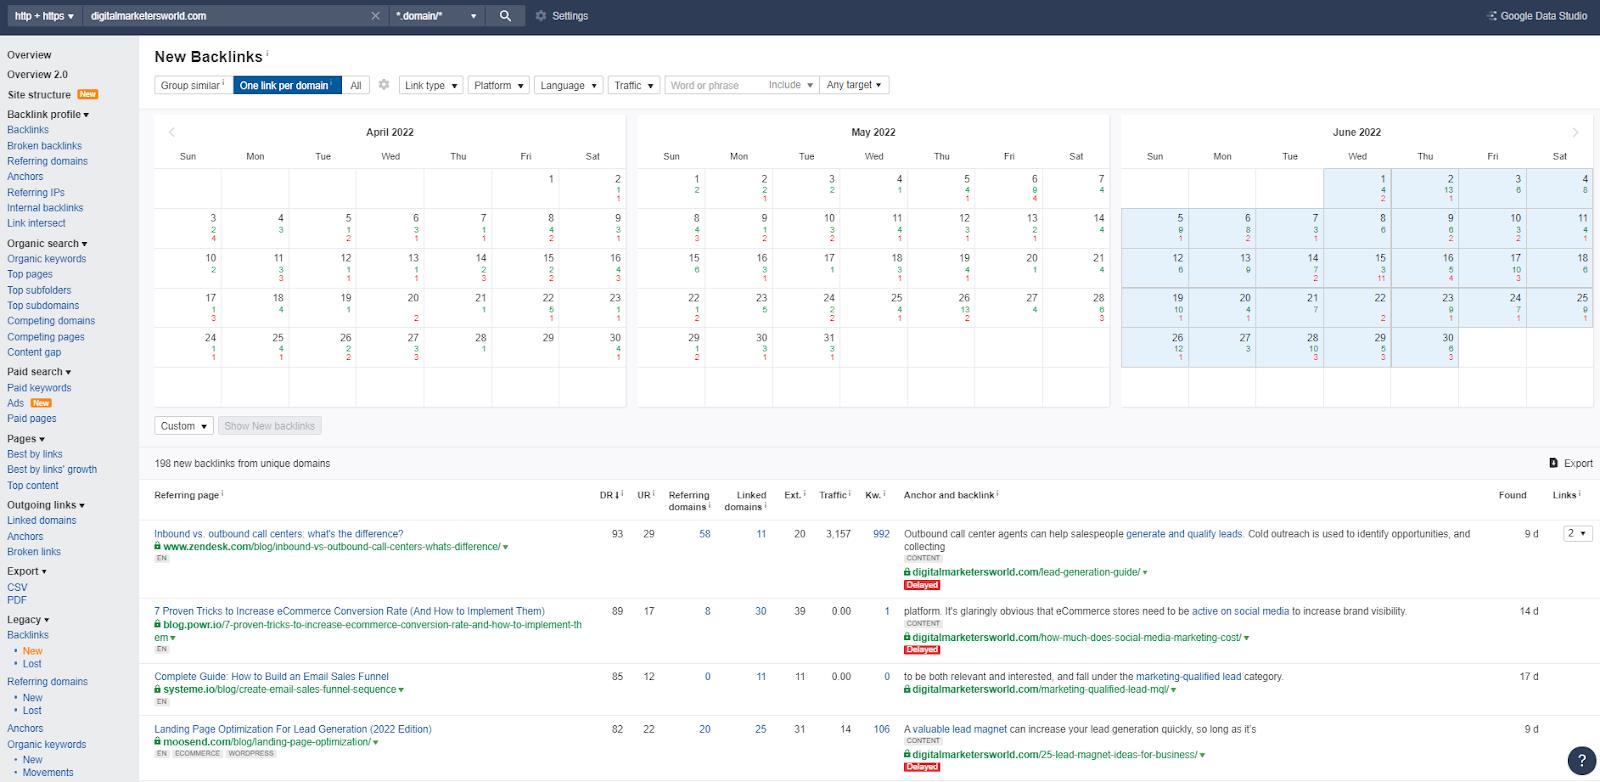Open Referring domains under Backlink profile

click(47, 161)
